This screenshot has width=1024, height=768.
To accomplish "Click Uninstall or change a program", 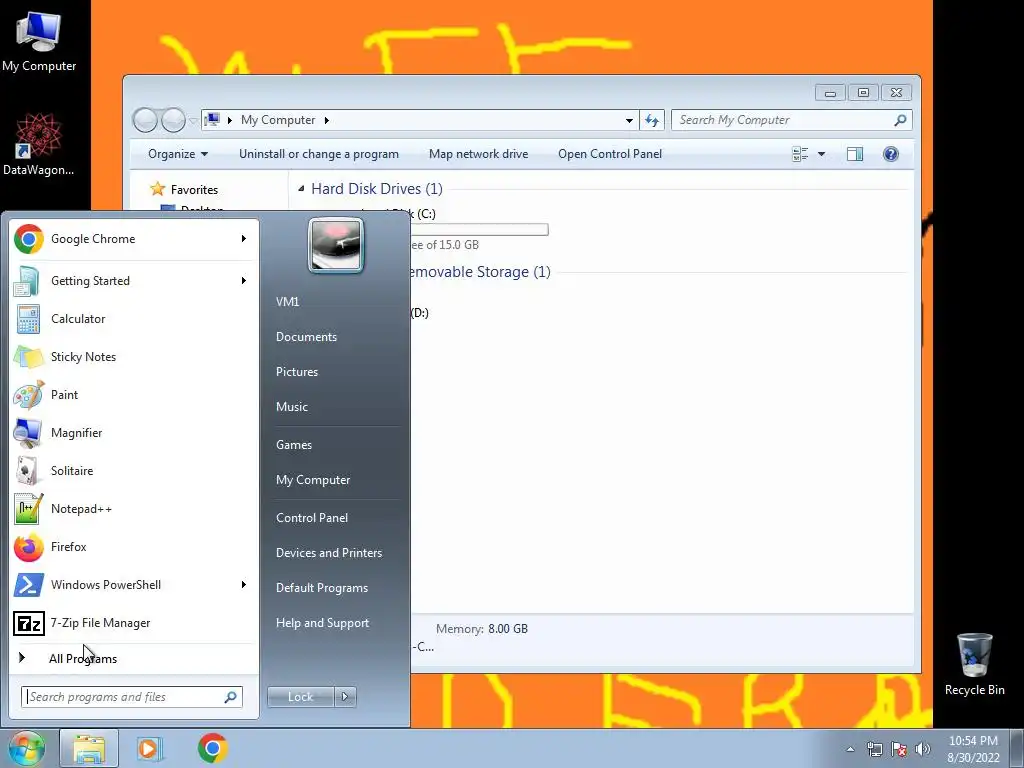I will (x=319, y=154).
